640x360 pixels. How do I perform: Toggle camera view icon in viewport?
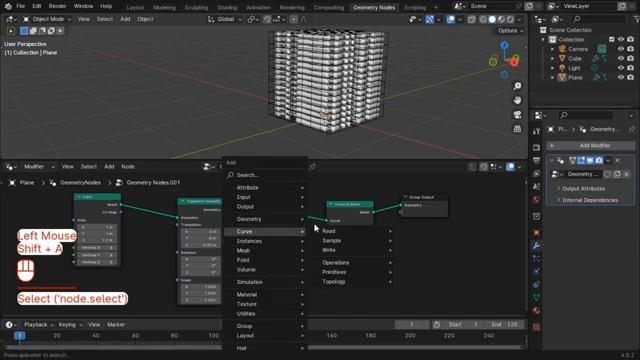[517, 115]
